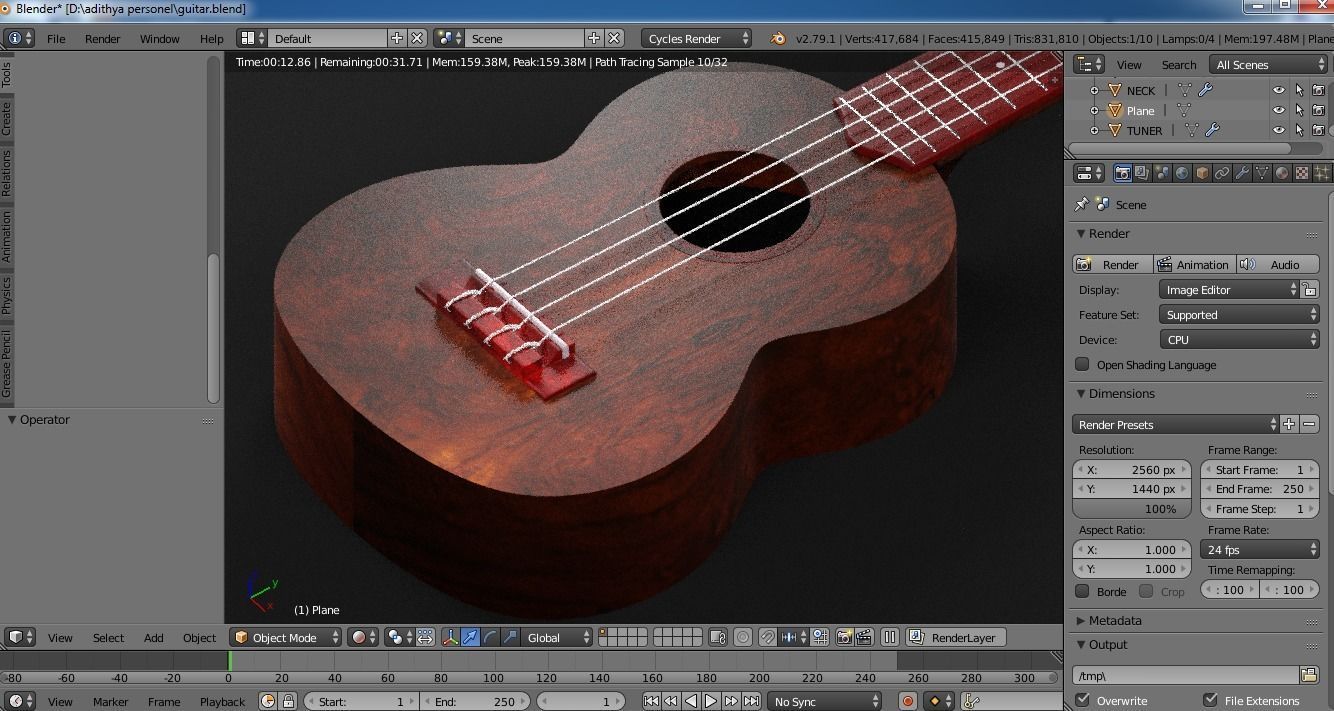This screenshot has height=711, width=1334.
Task: Click the output path /tmp\ field
Action: 1186,675
